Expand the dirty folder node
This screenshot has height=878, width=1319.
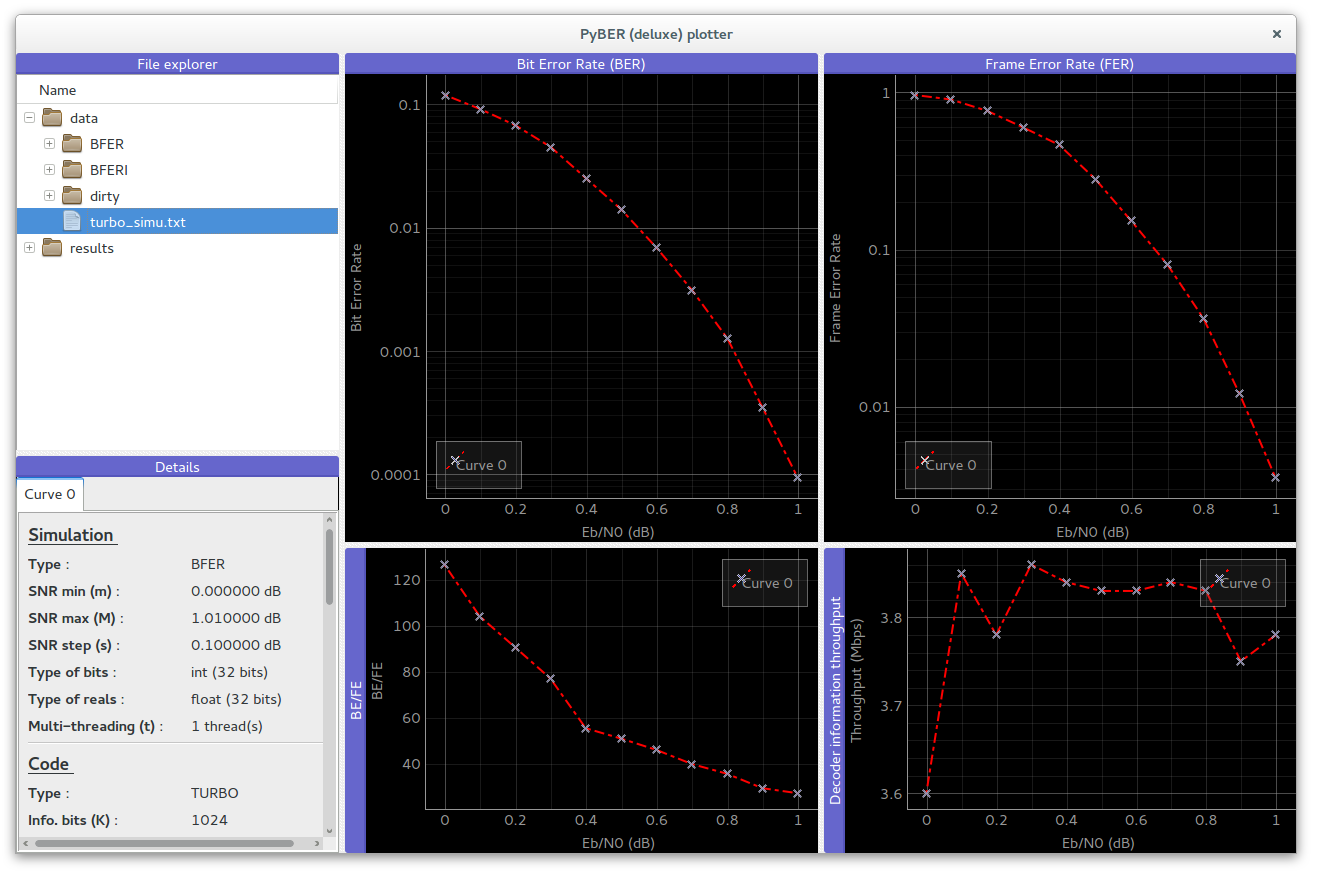click(x=49, y=196)
